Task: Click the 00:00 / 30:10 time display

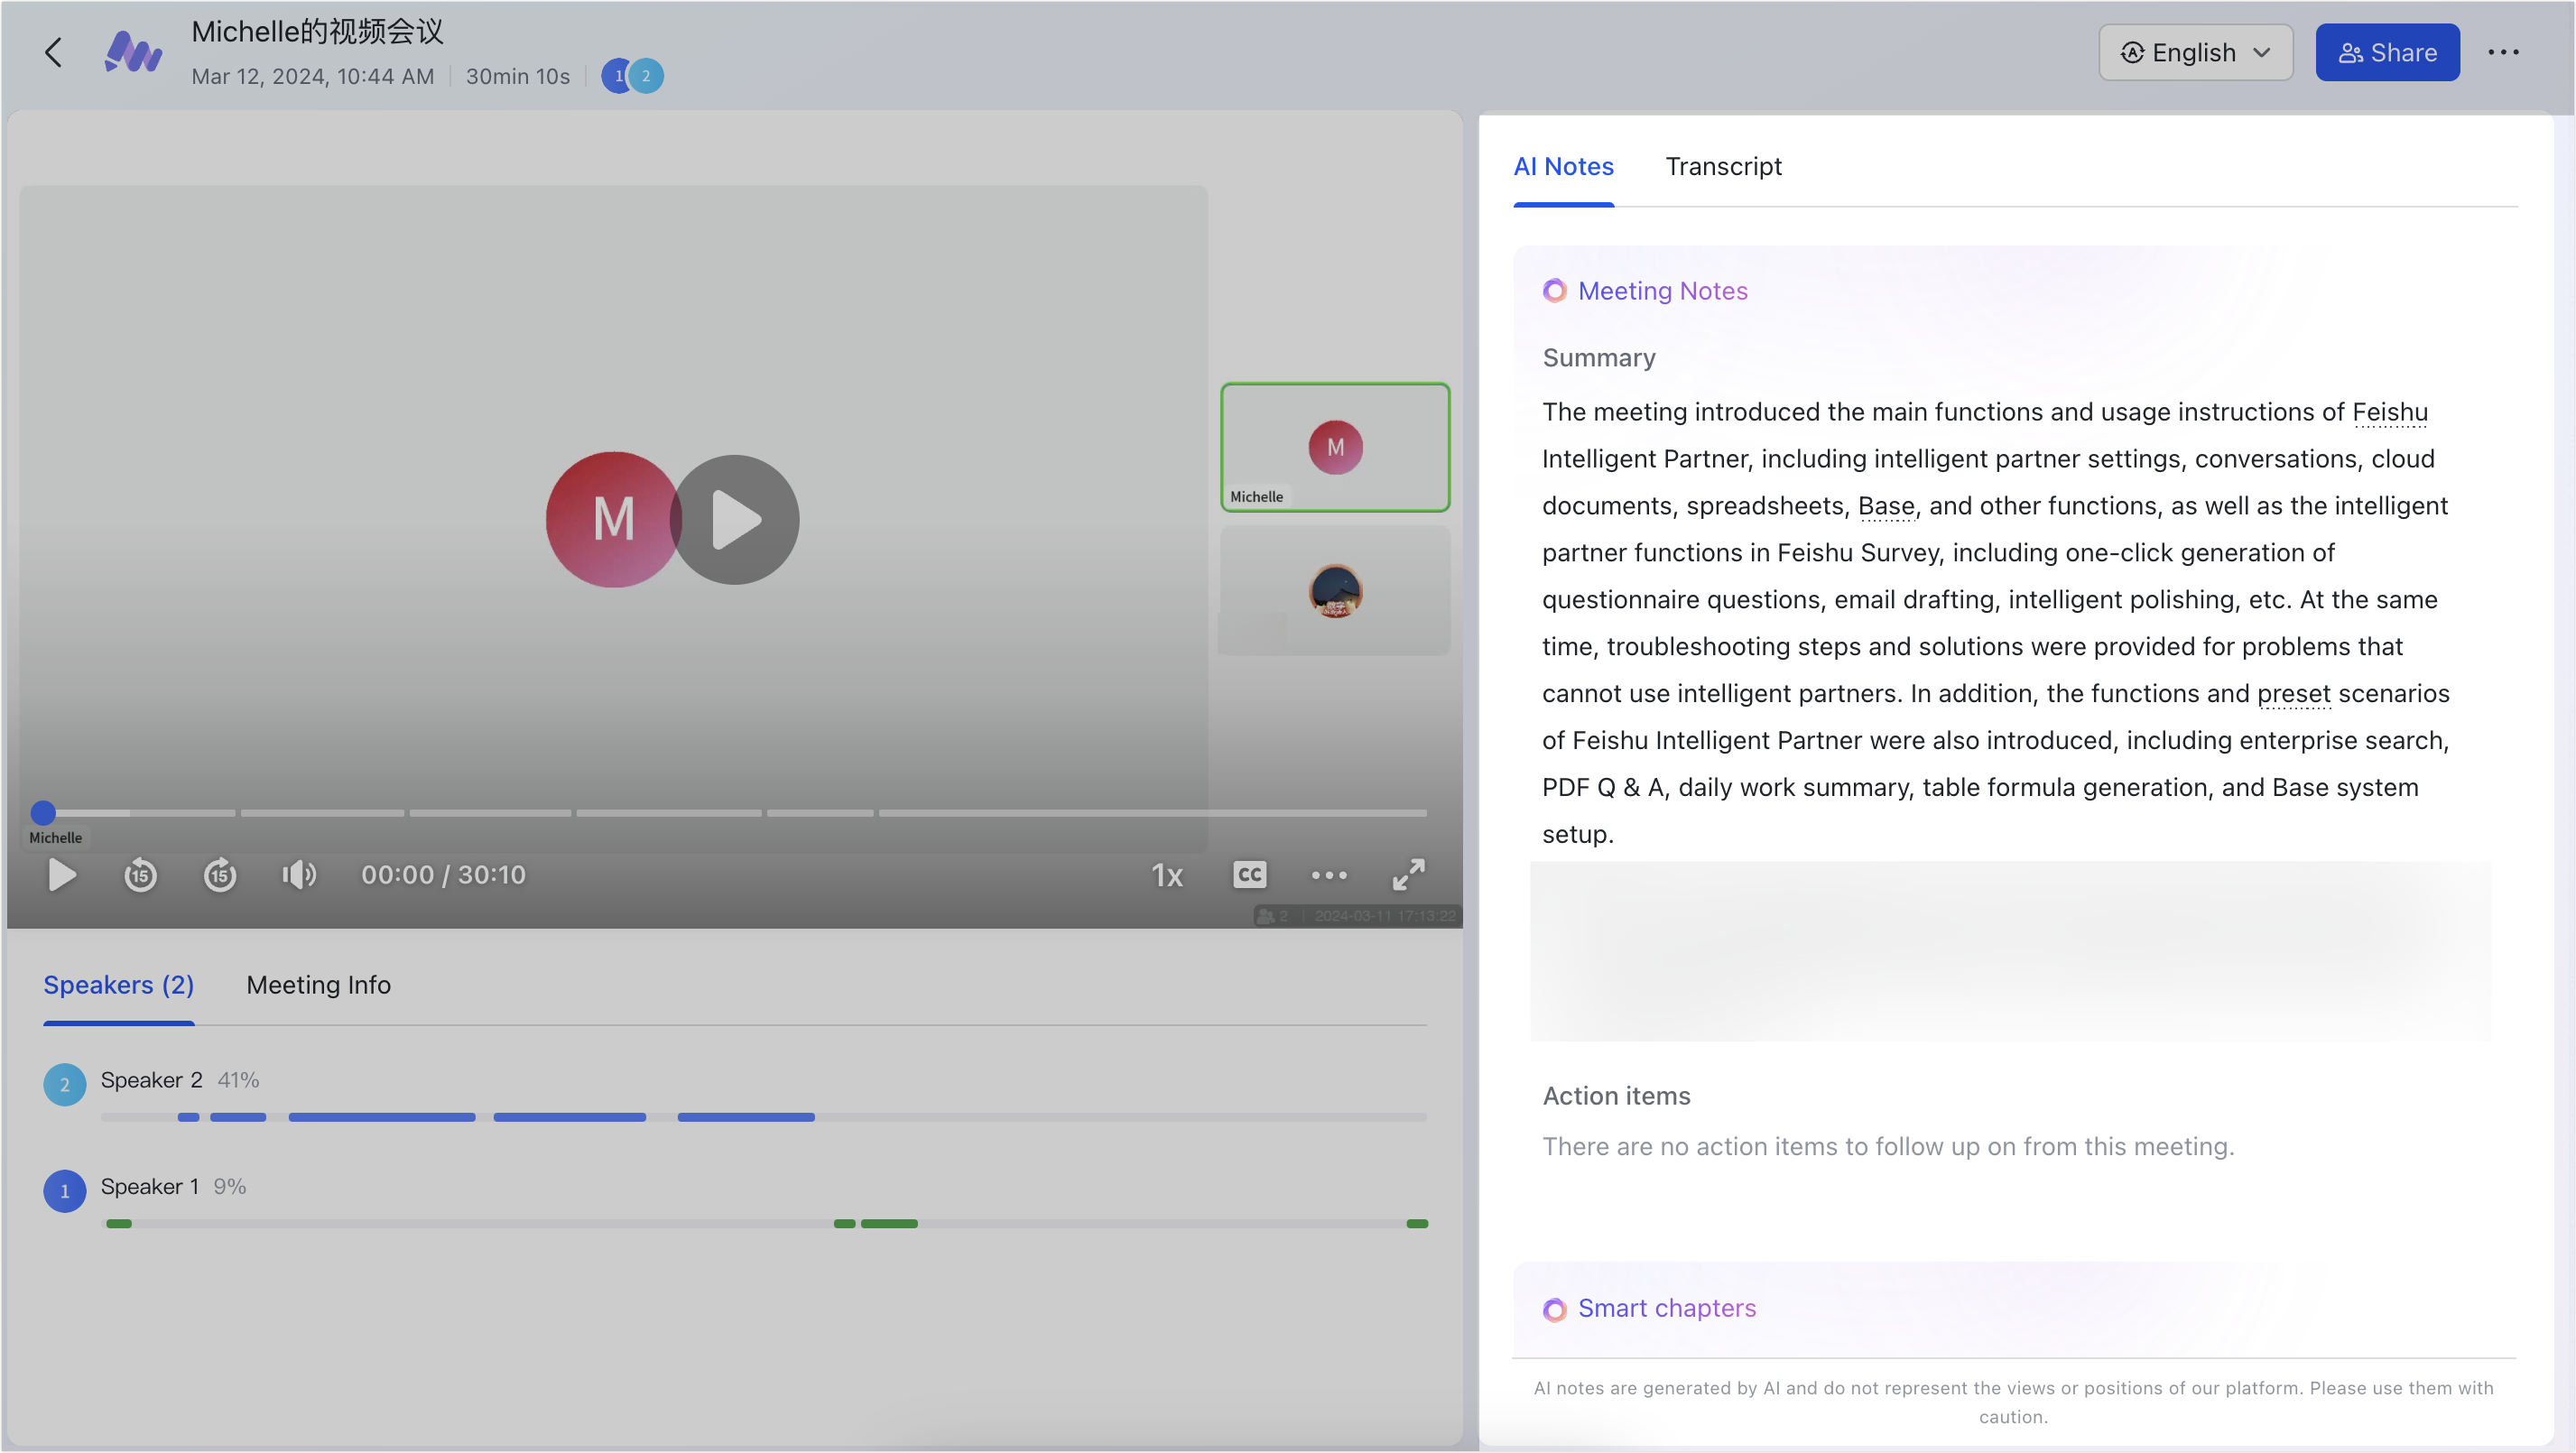Action: [443, 876]
